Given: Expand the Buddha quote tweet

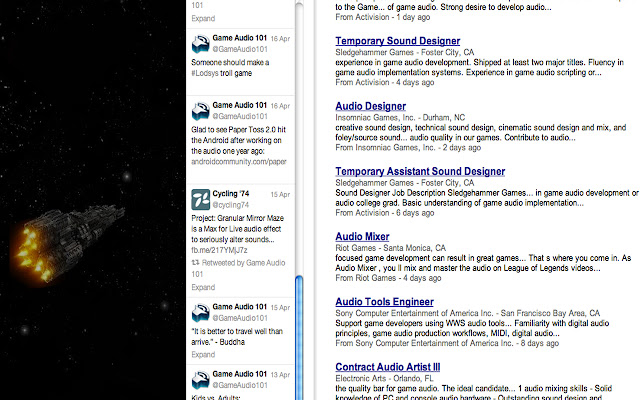Looking at the screenshot, I should point(203,355).
